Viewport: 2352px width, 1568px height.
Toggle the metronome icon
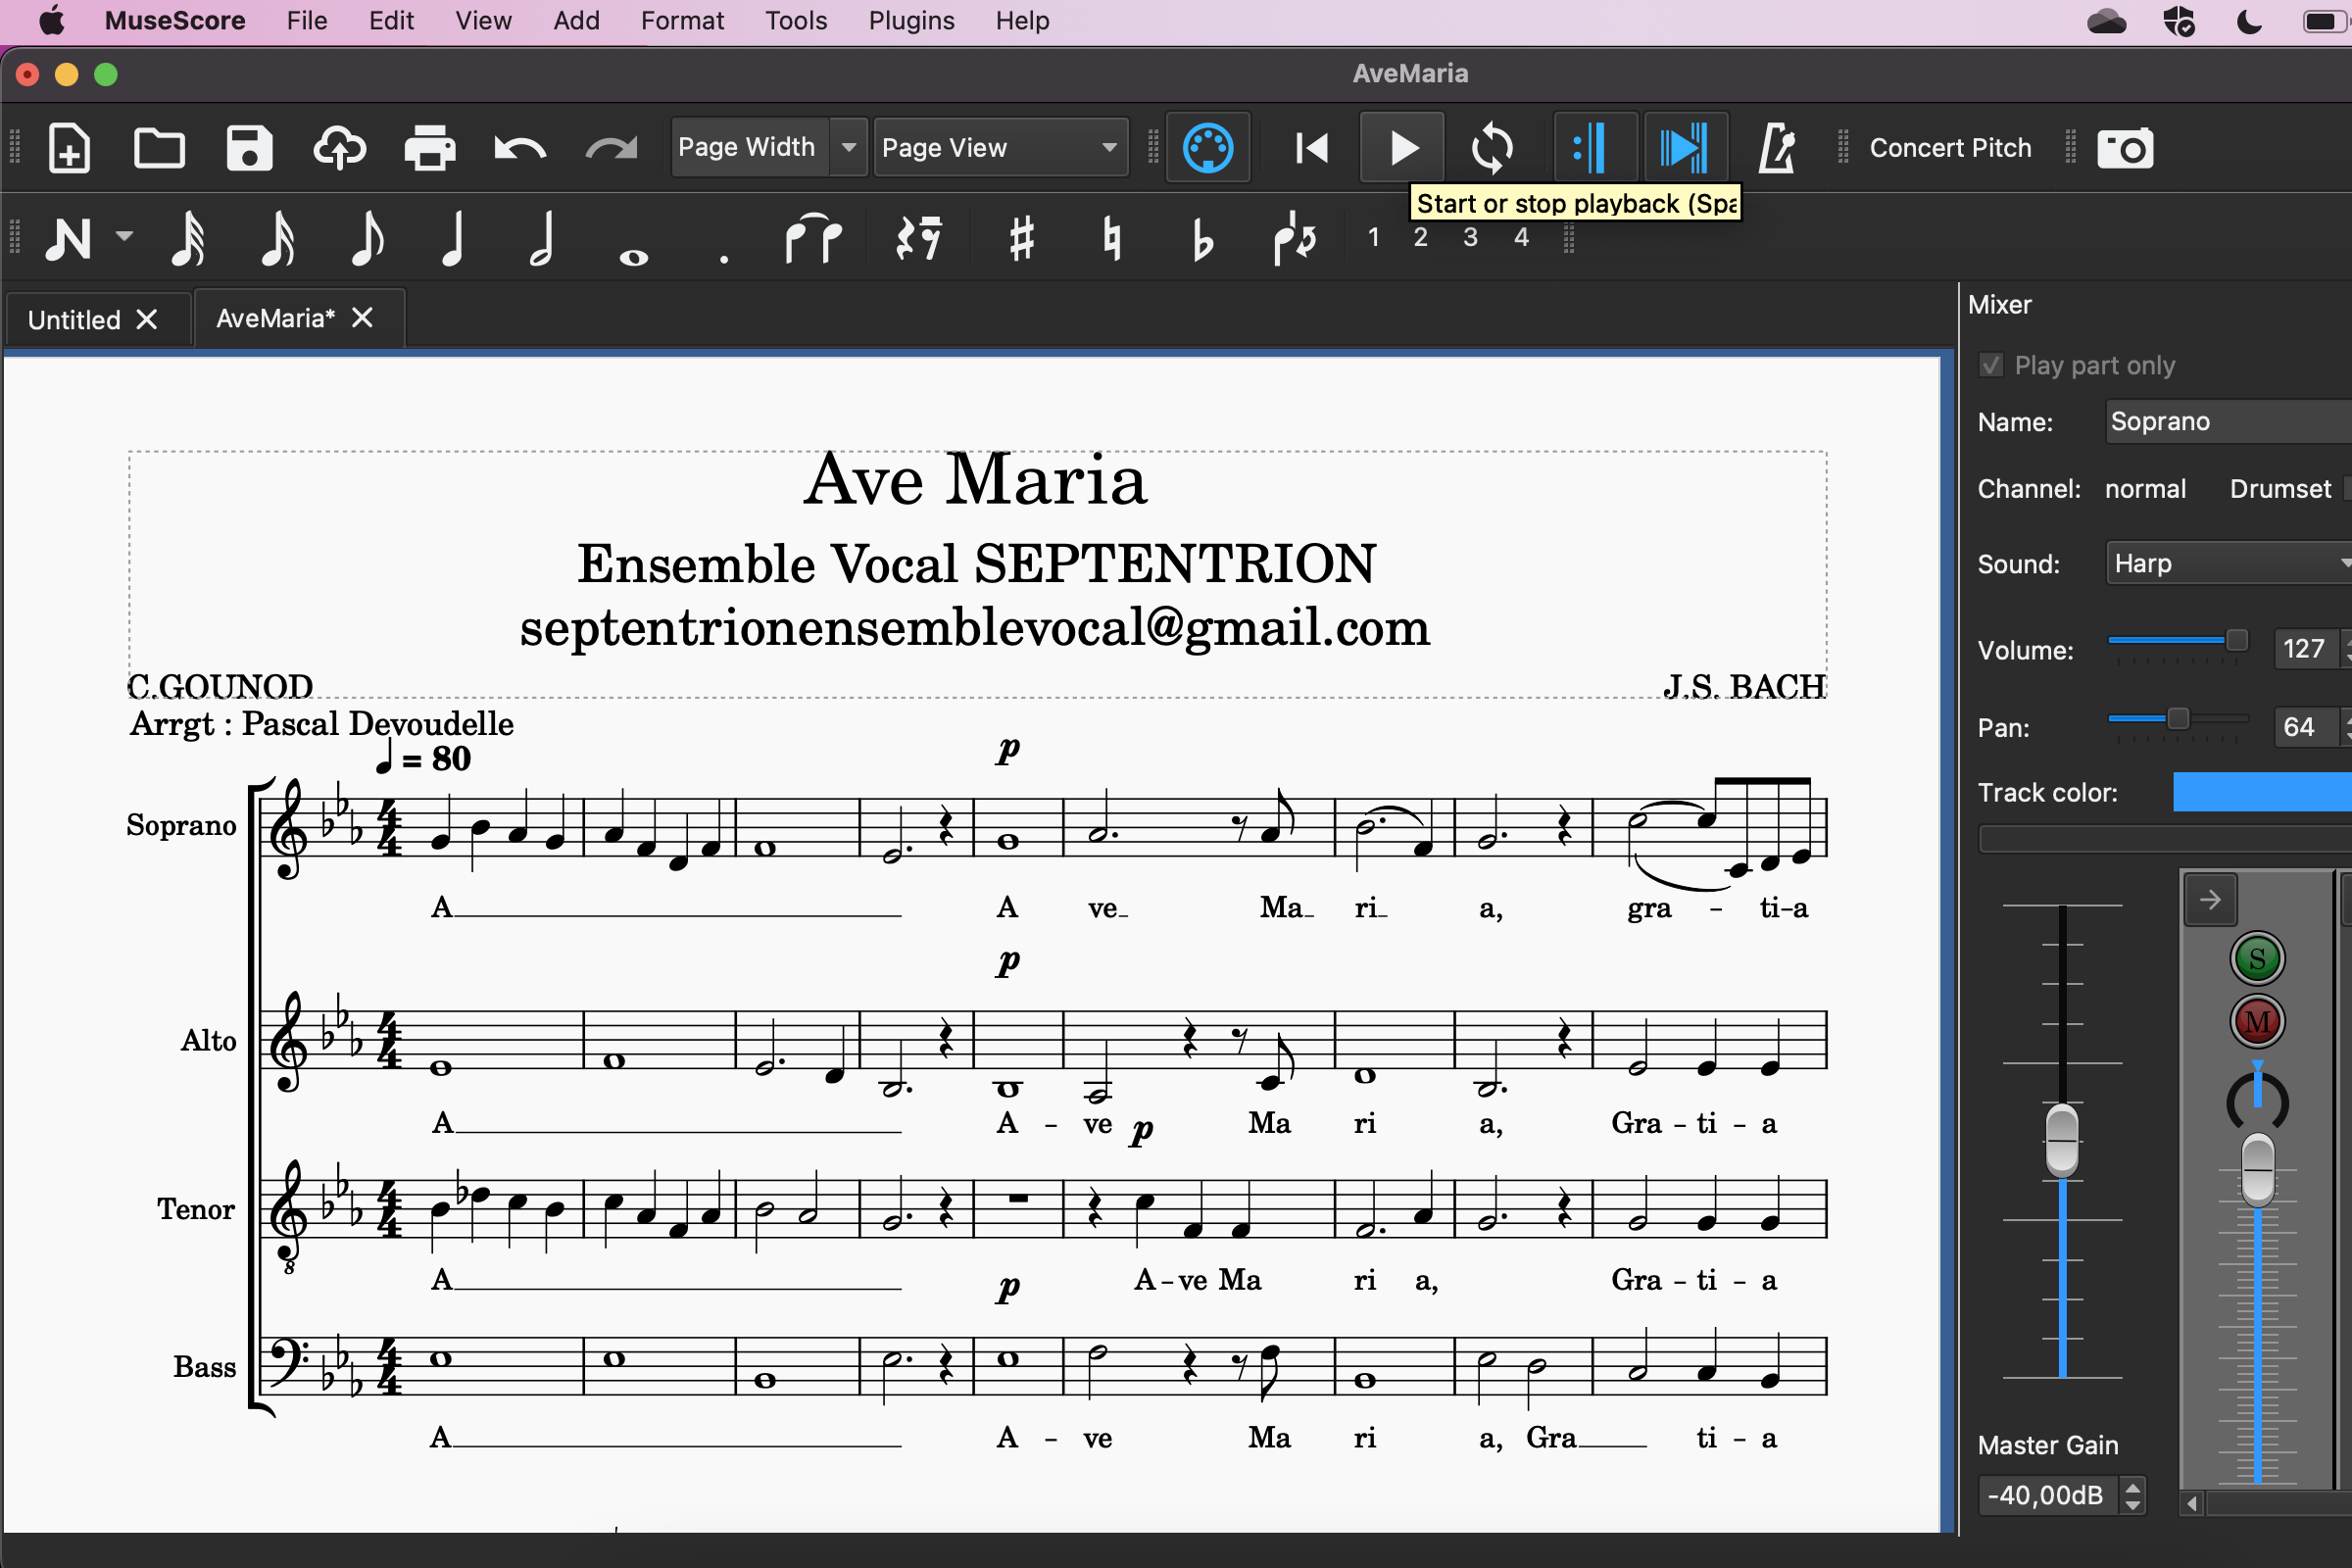click(1776, 148)
